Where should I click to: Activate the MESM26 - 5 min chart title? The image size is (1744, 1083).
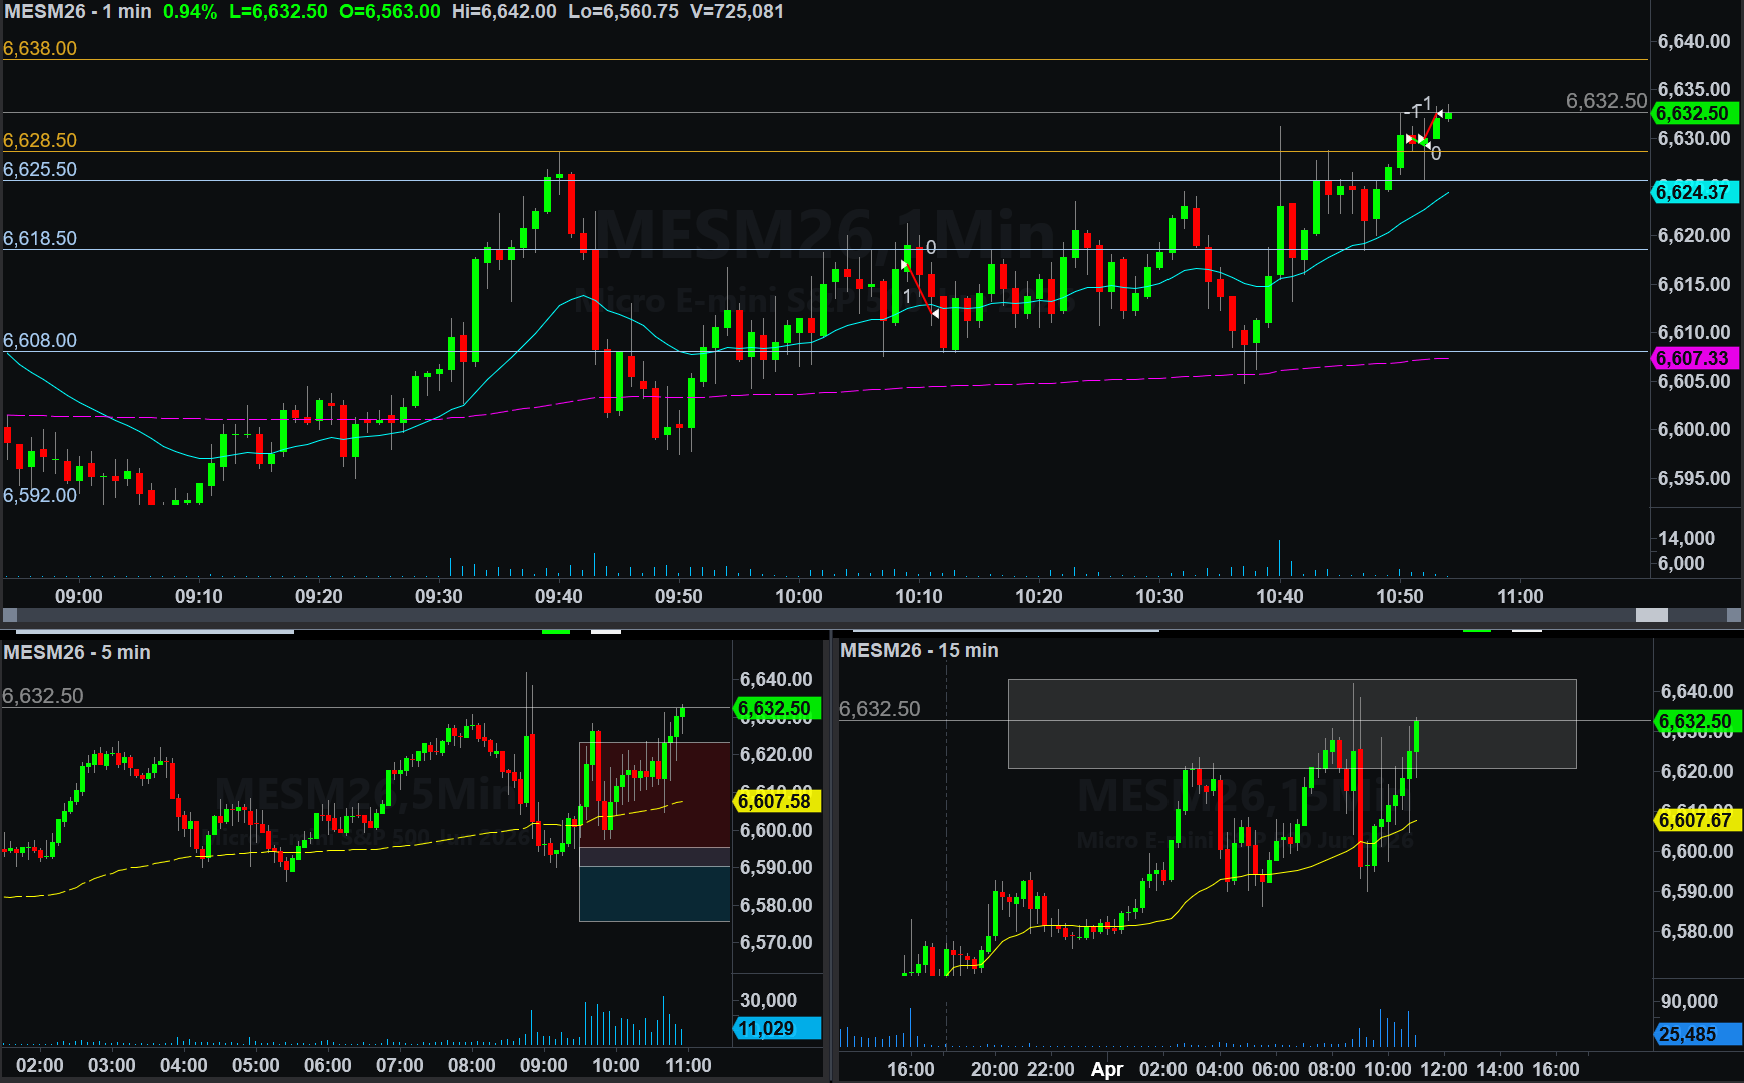click(x=77, y=652)
